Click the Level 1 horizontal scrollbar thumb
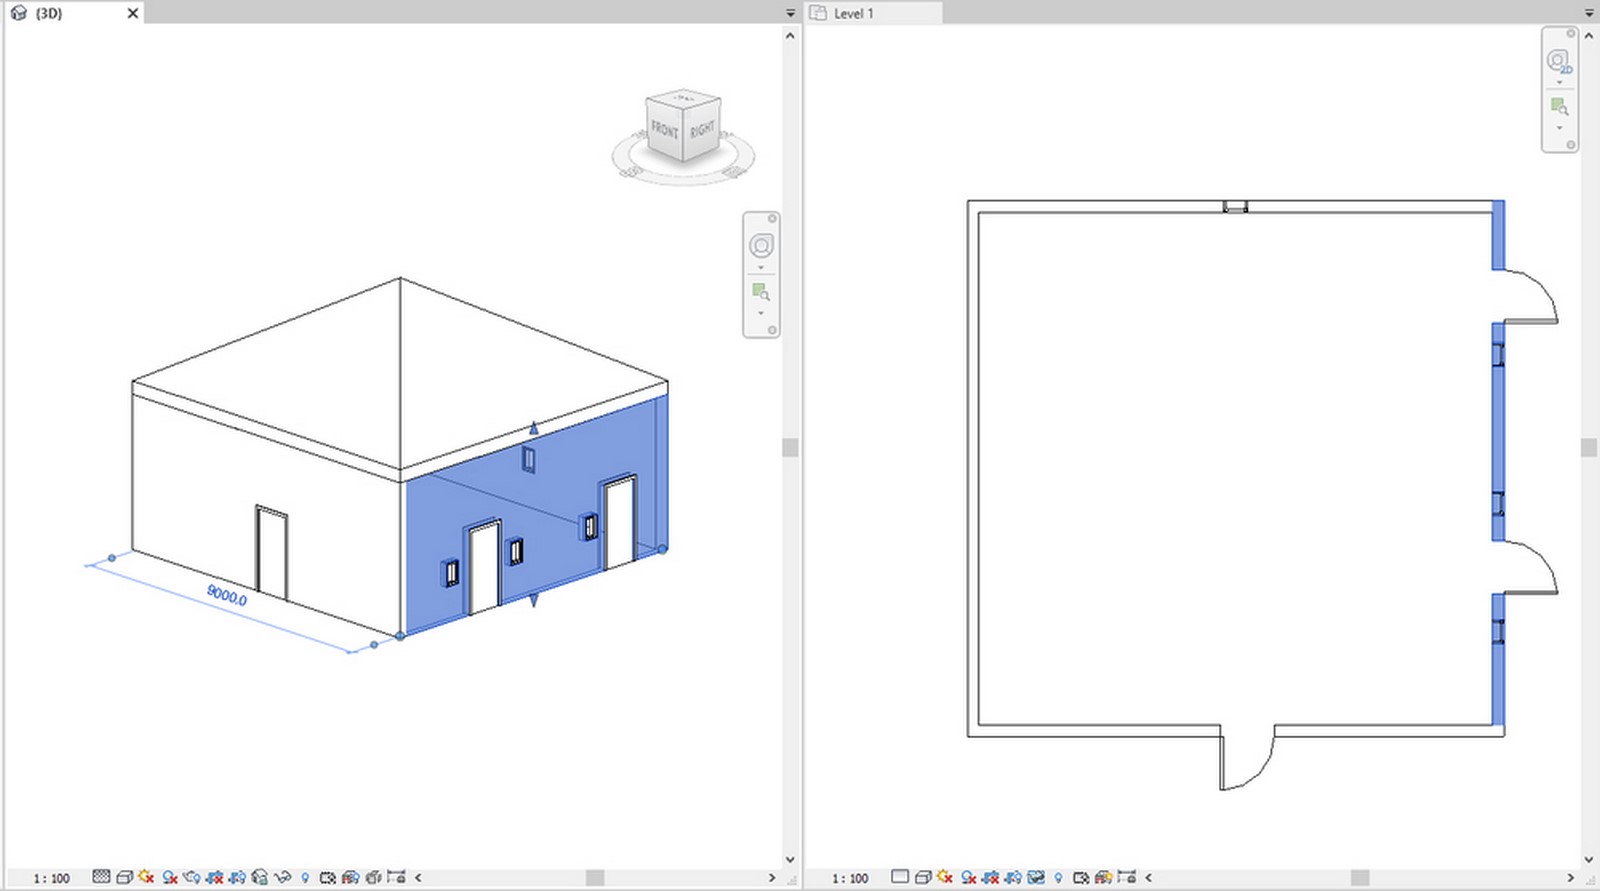 point(1360,878)
